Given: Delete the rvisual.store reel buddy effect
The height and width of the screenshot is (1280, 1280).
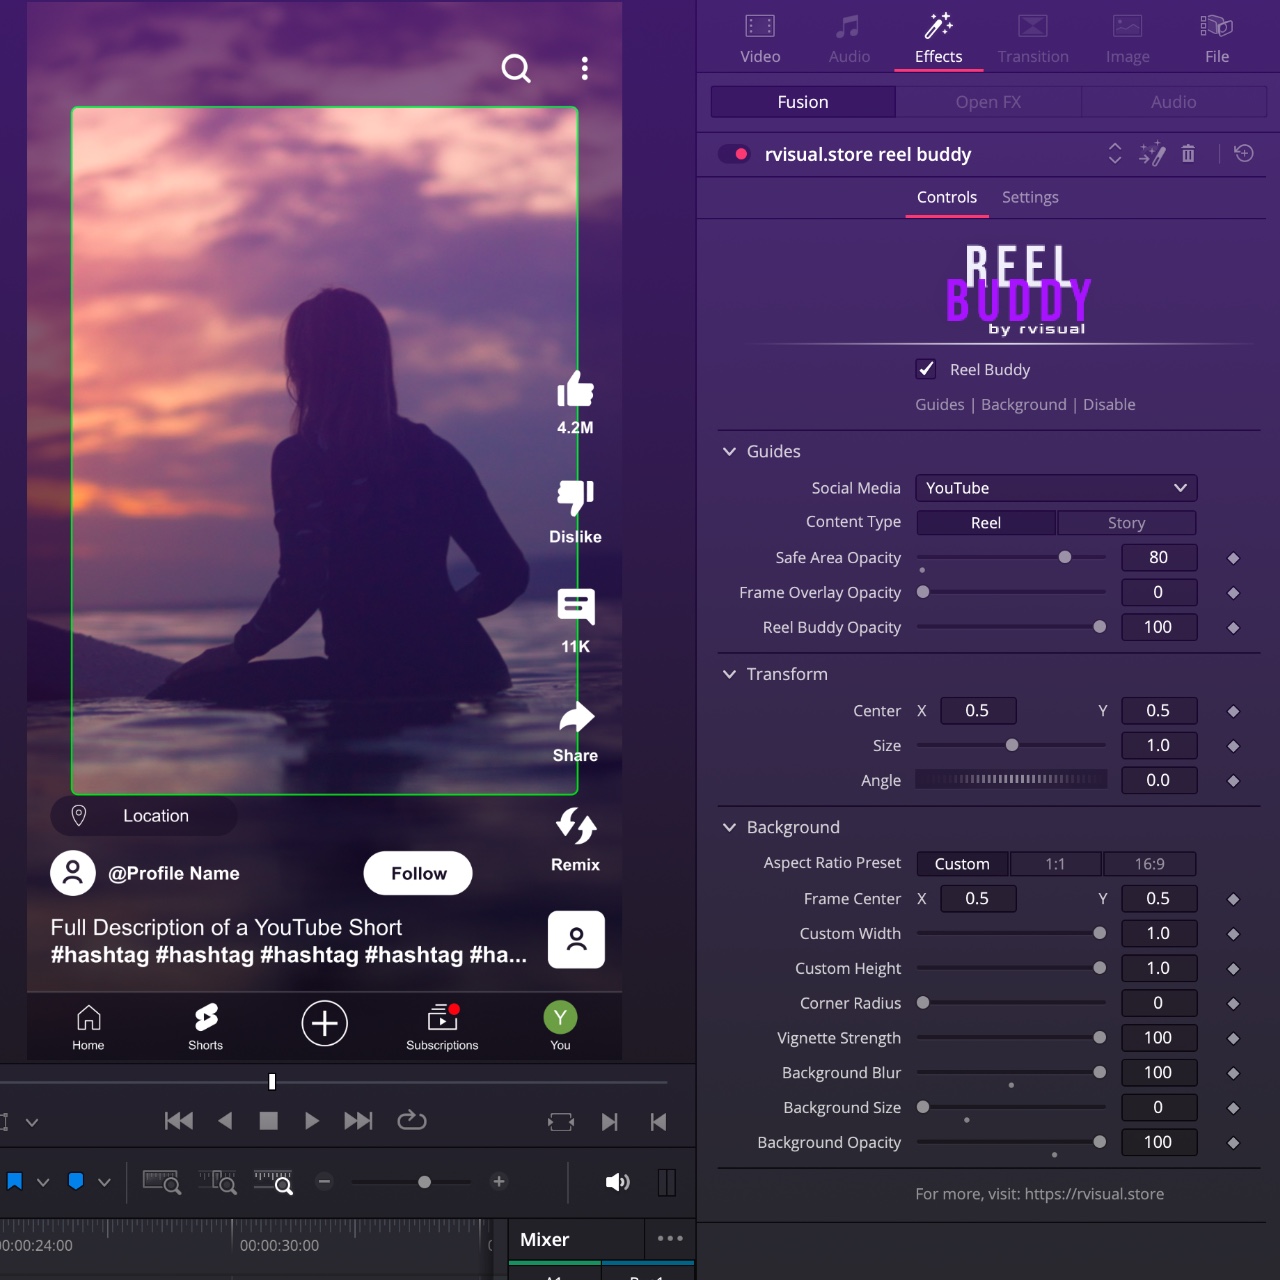Looking at the screenshot, I should [x=1188, y=154].
